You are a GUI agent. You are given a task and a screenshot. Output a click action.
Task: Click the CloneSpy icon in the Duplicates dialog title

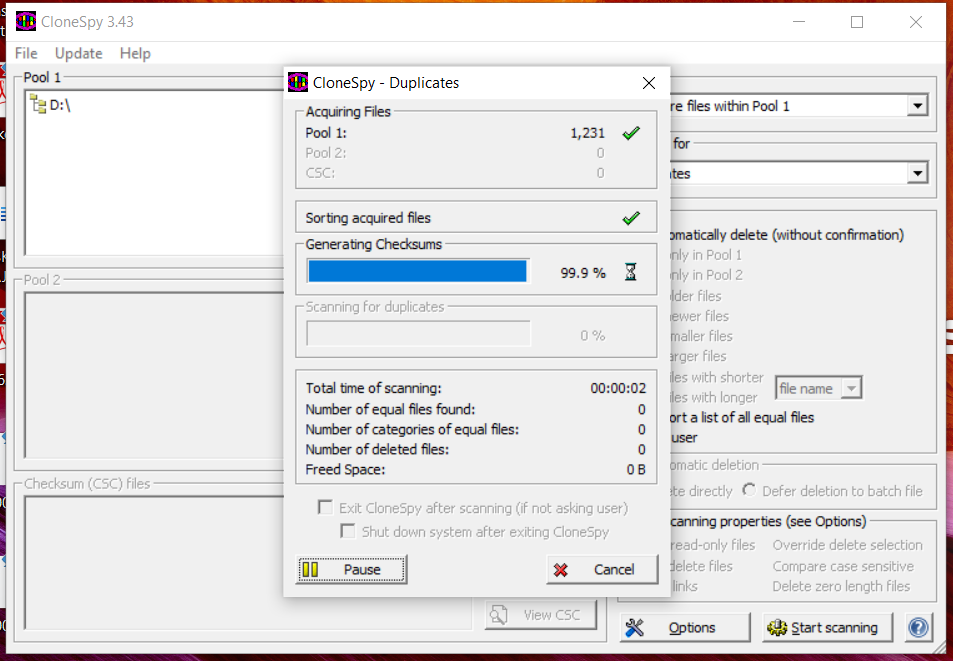pos(298,83)
